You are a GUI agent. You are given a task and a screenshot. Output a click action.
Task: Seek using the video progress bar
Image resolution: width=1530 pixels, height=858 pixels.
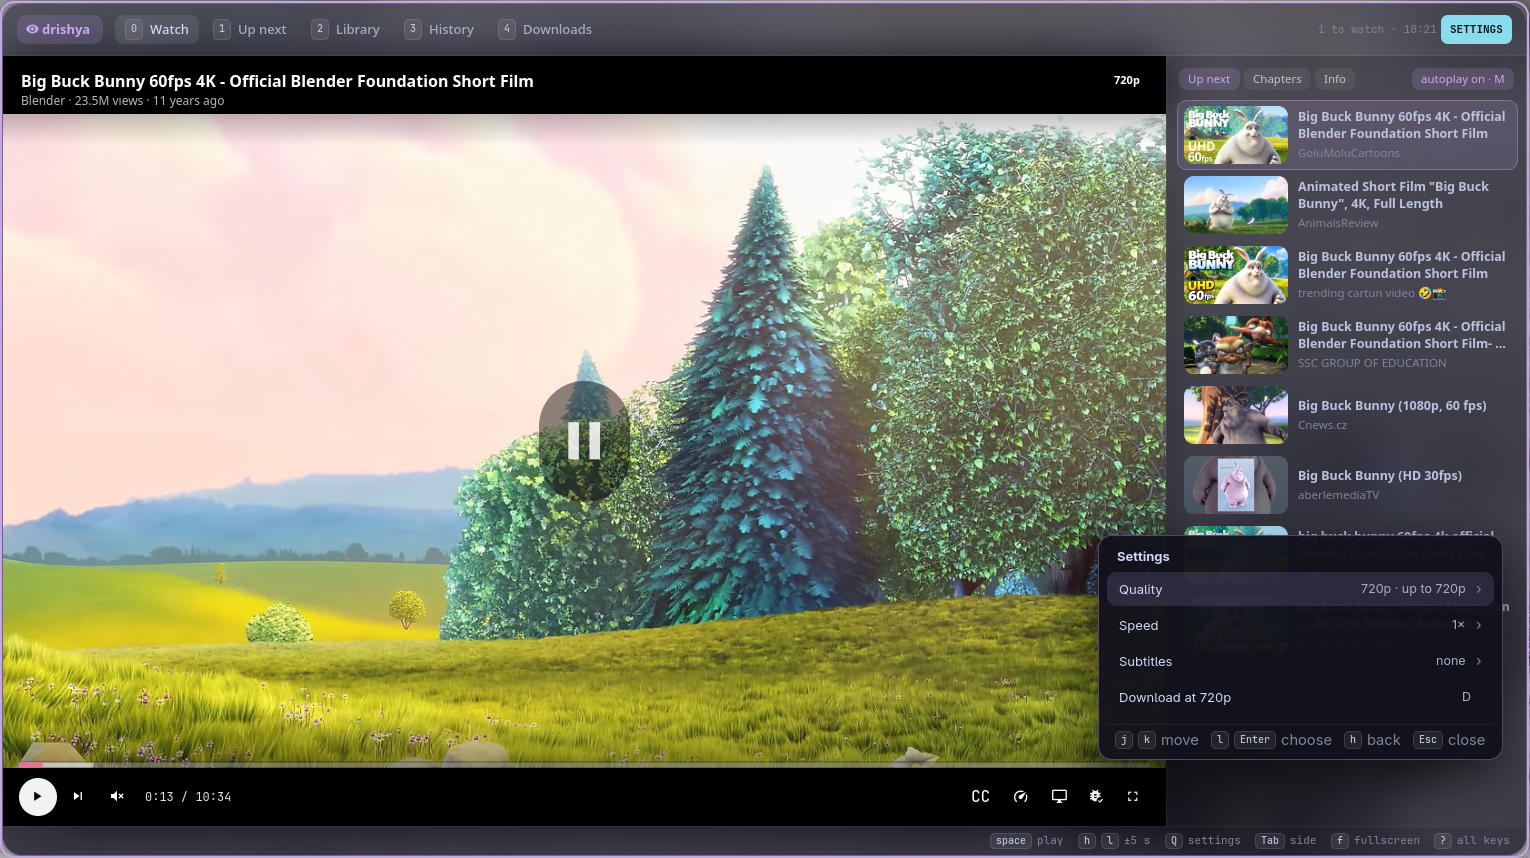coord(584,765)
